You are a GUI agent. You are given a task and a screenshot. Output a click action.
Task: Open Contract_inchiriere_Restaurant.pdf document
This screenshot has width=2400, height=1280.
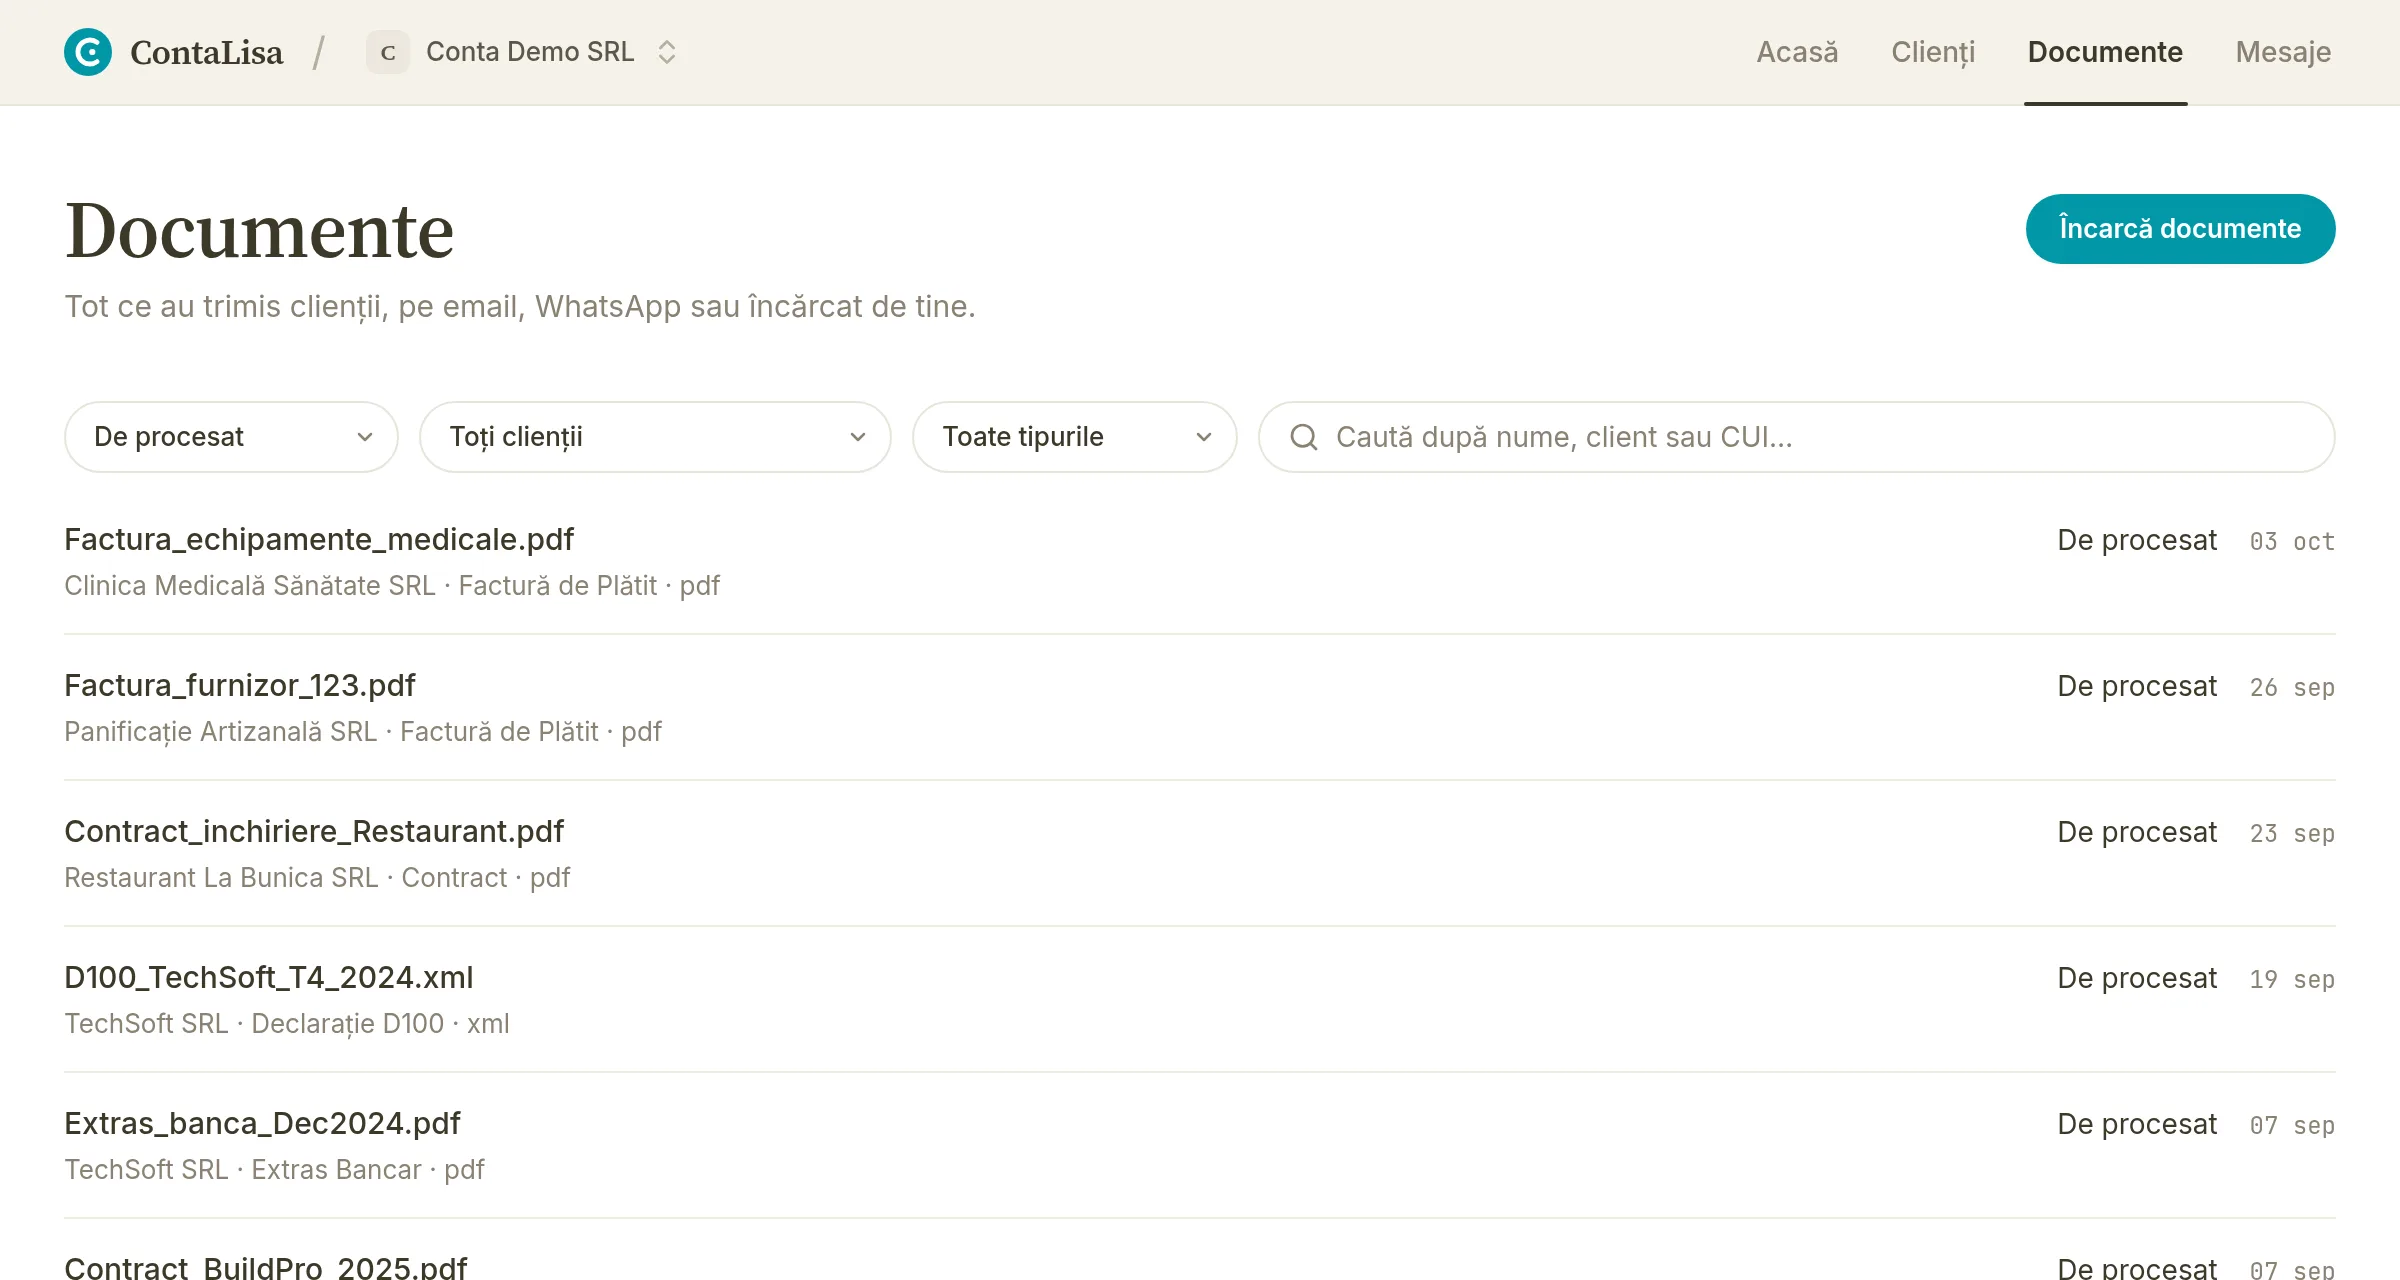[314, 832]
